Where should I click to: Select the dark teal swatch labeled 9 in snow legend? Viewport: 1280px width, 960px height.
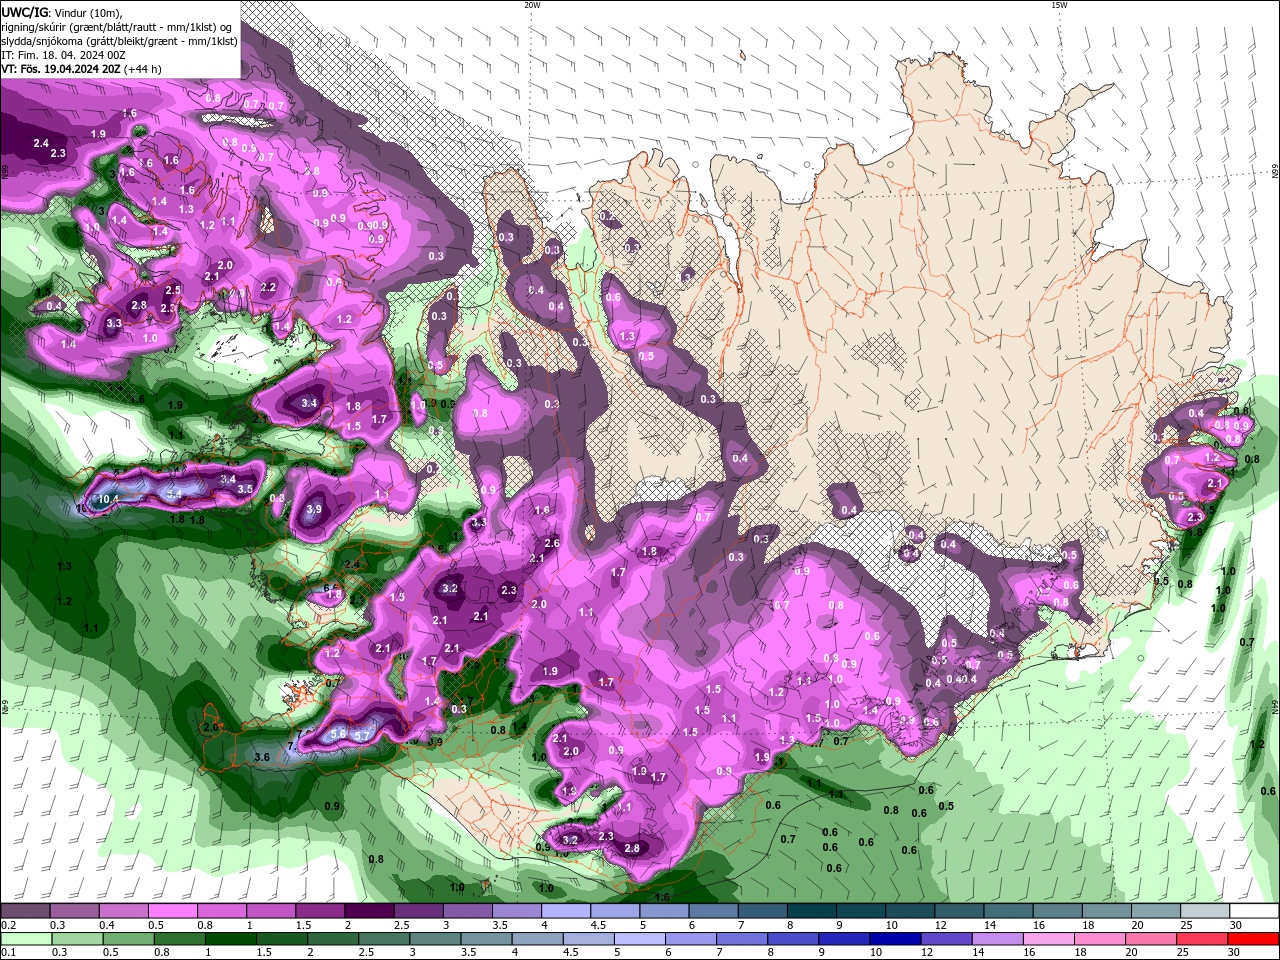coord(861,911)
